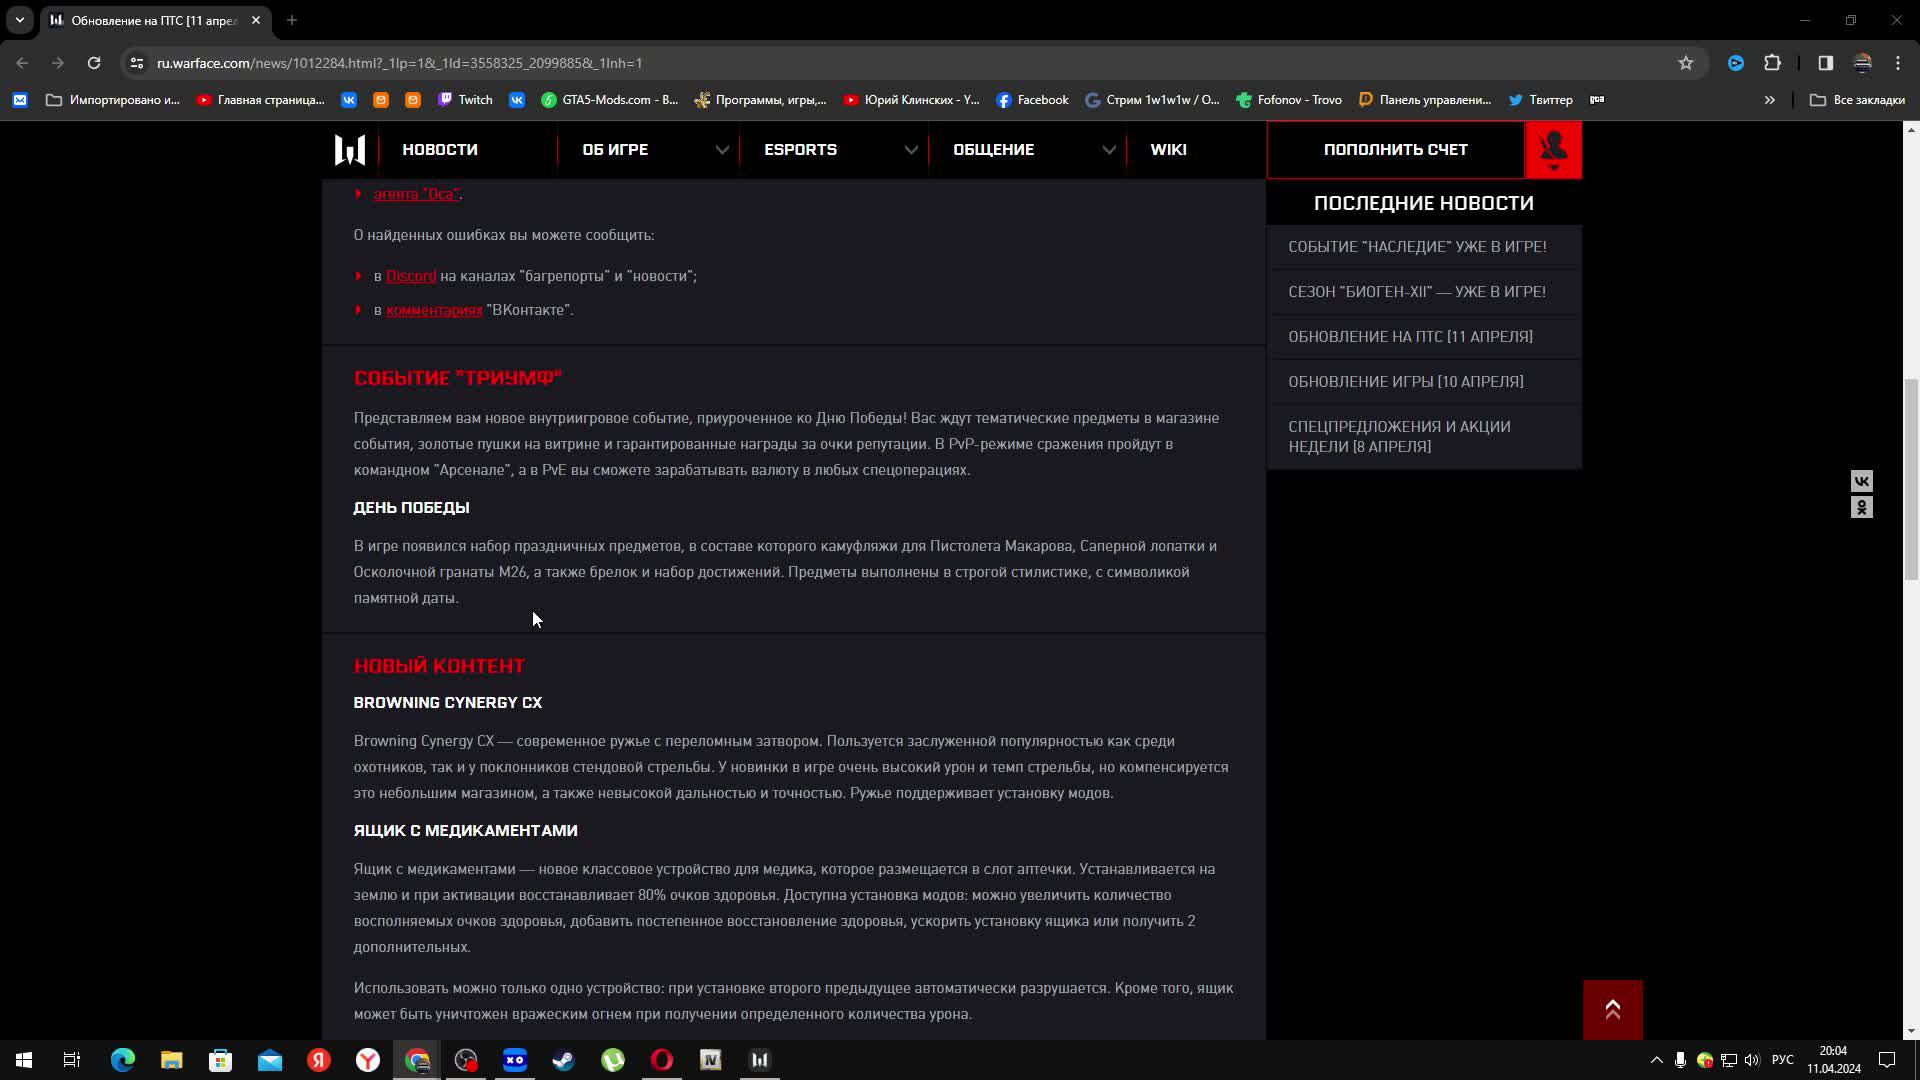Open the Discord link
The image size is (1920, 1080).
[x=411, y=276]
